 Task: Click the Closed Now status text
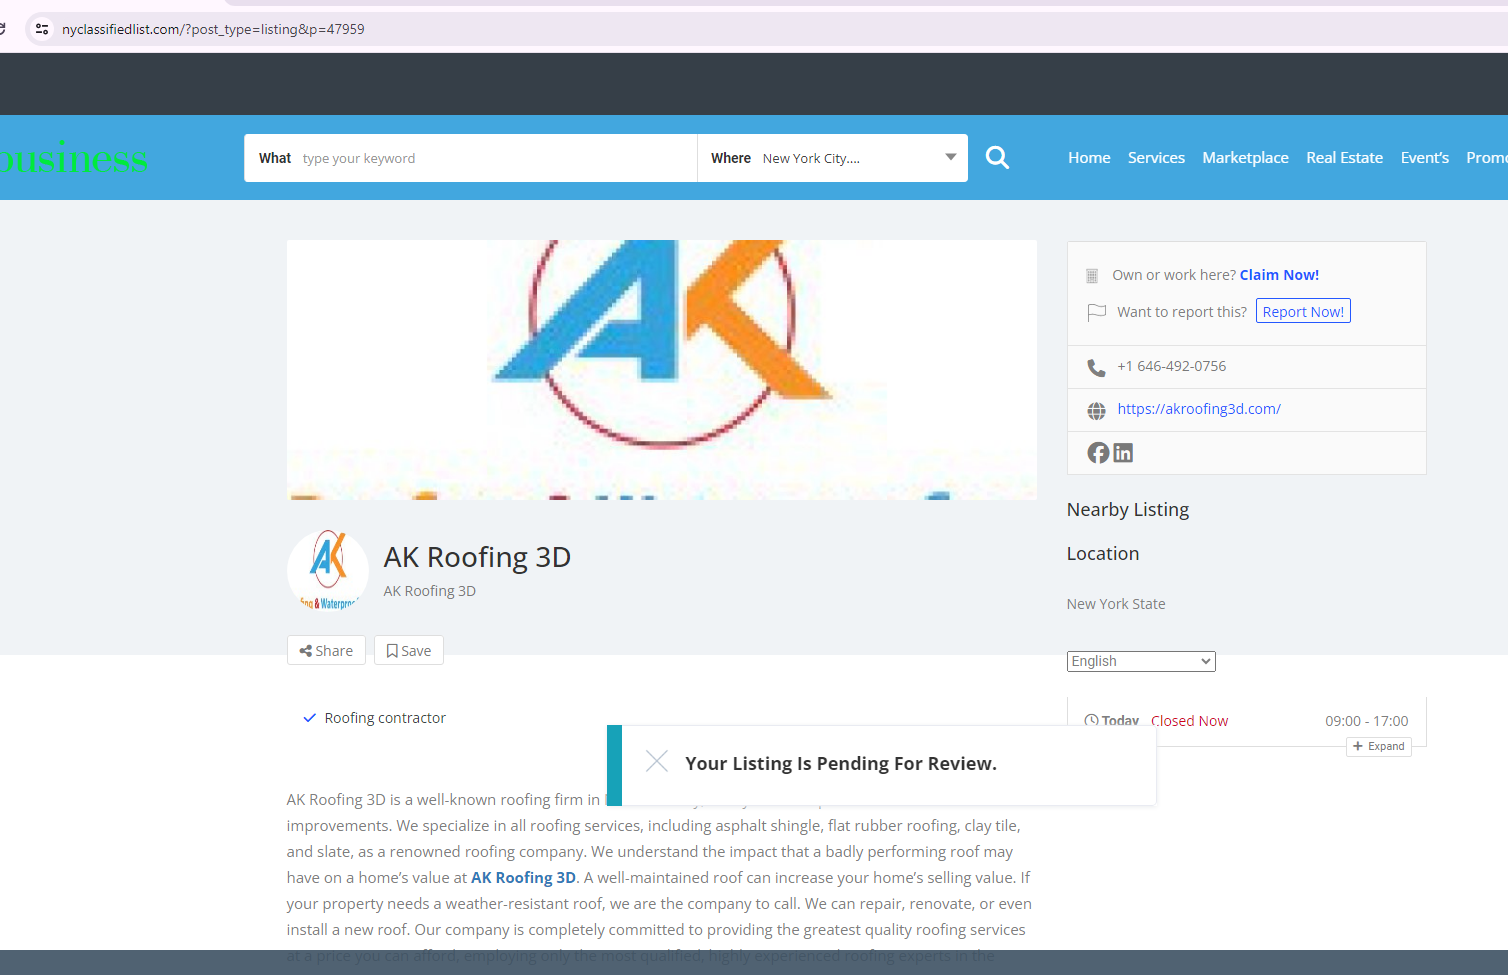click(x=1189, y=721)
